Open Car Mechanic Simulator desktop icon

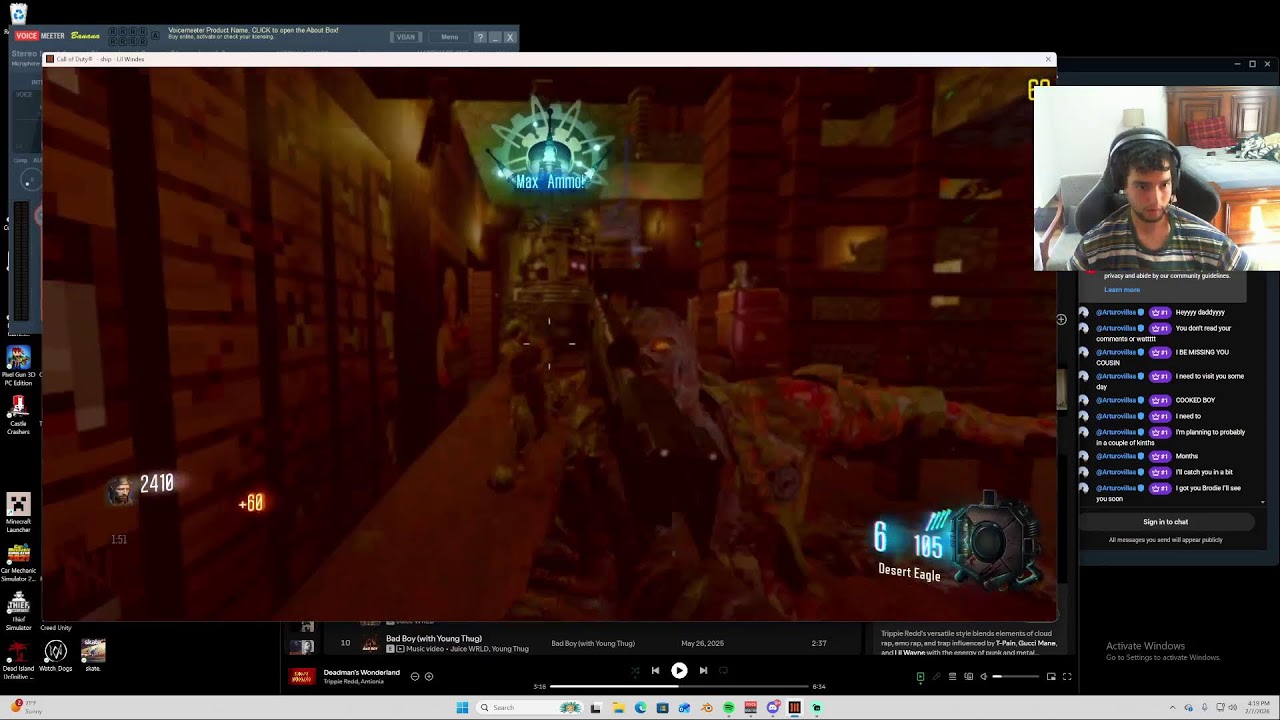point(18,562)
